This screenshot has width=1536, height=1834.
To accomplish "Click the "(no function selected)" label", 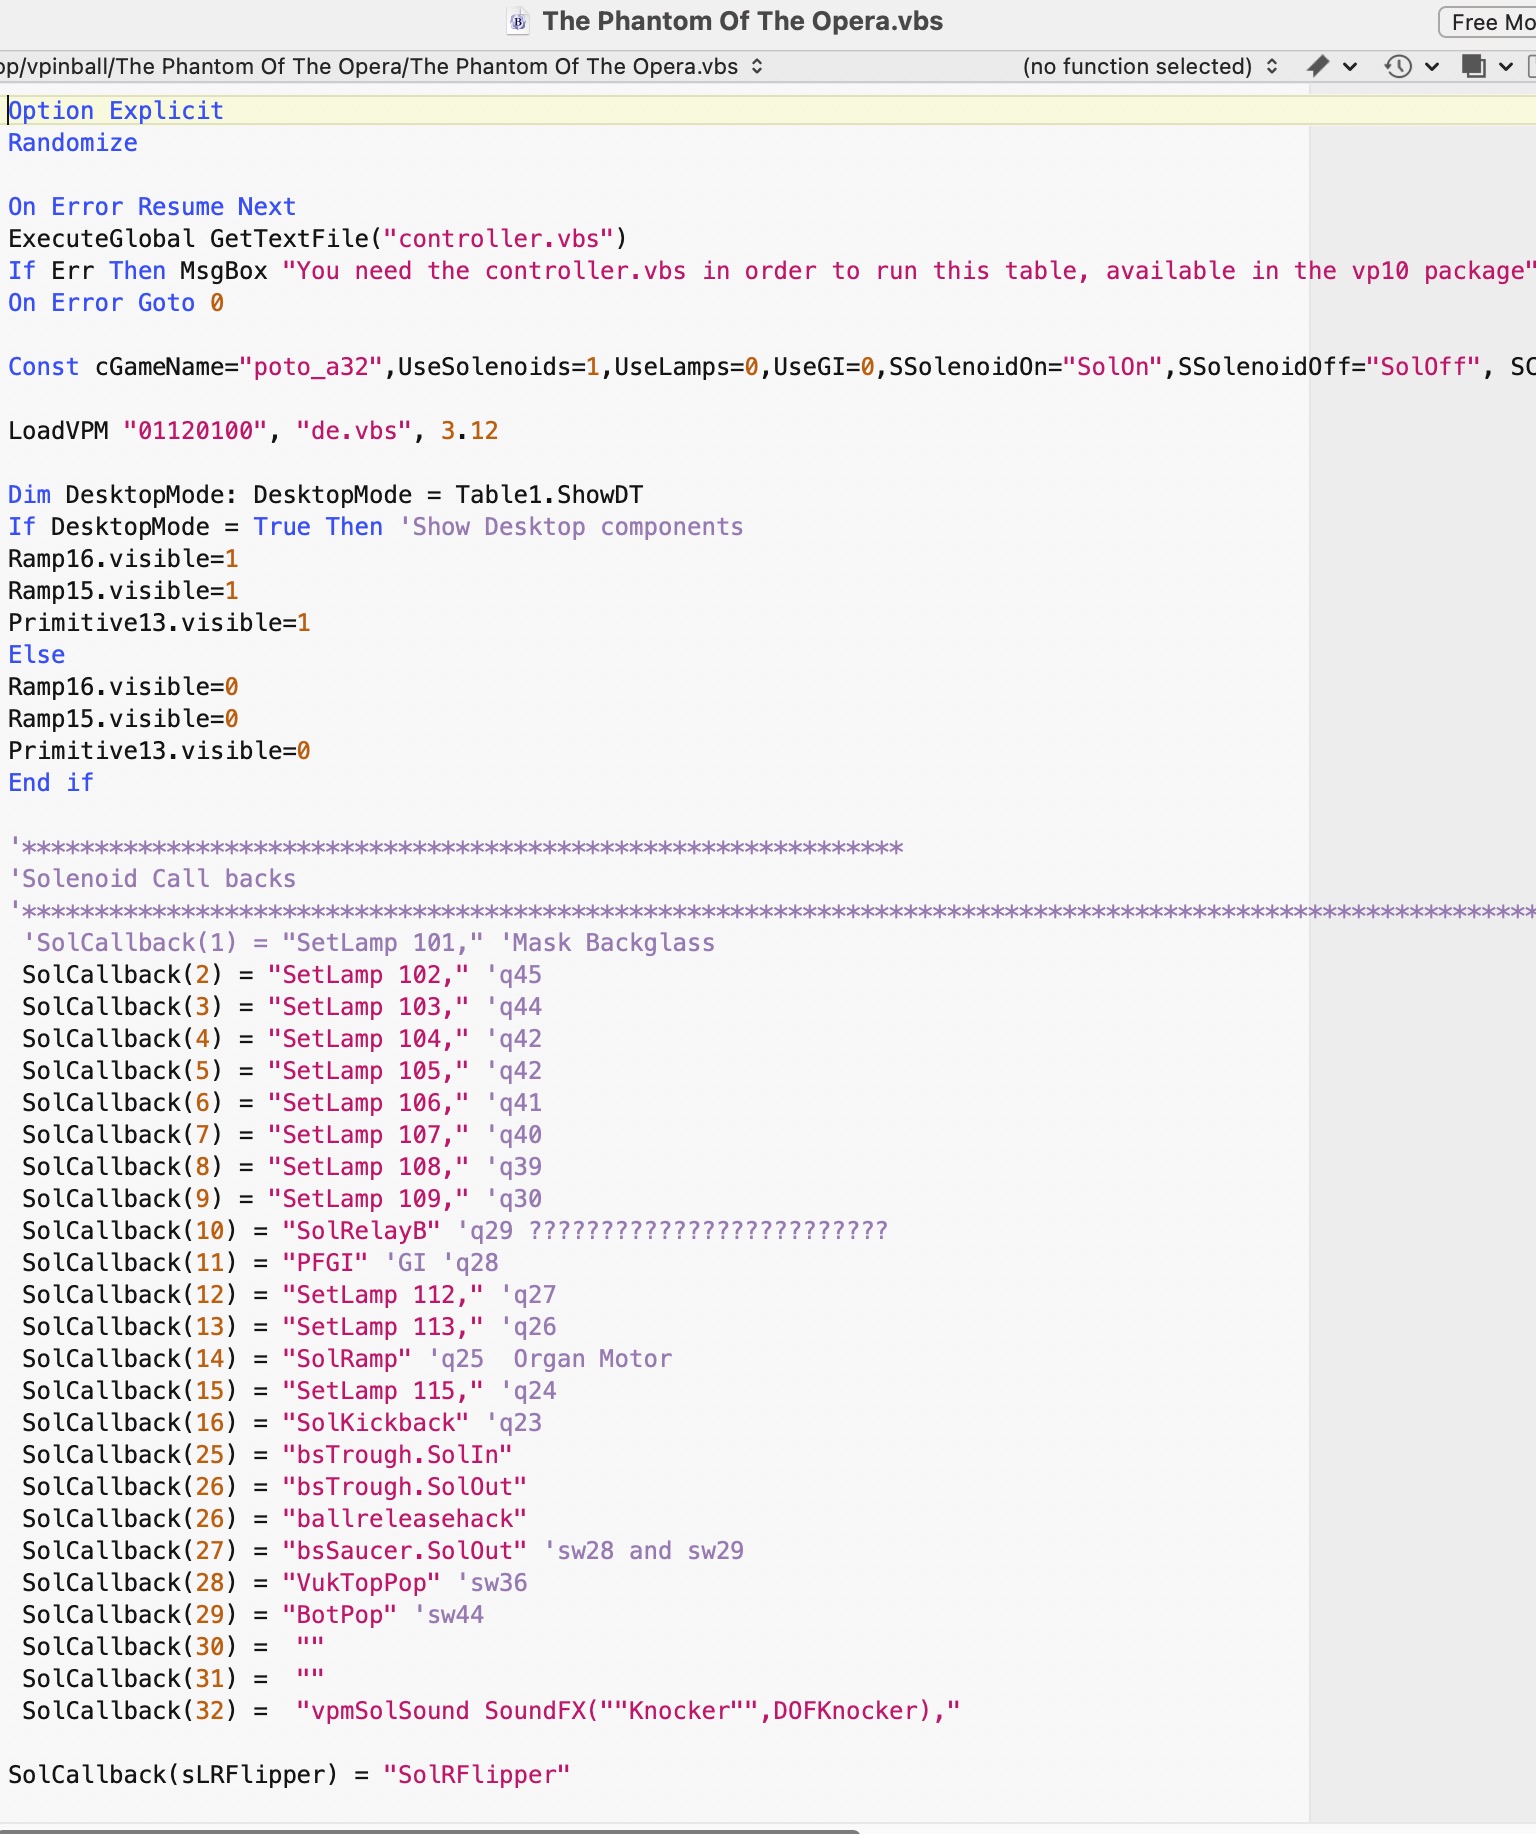I will 1137,66.
